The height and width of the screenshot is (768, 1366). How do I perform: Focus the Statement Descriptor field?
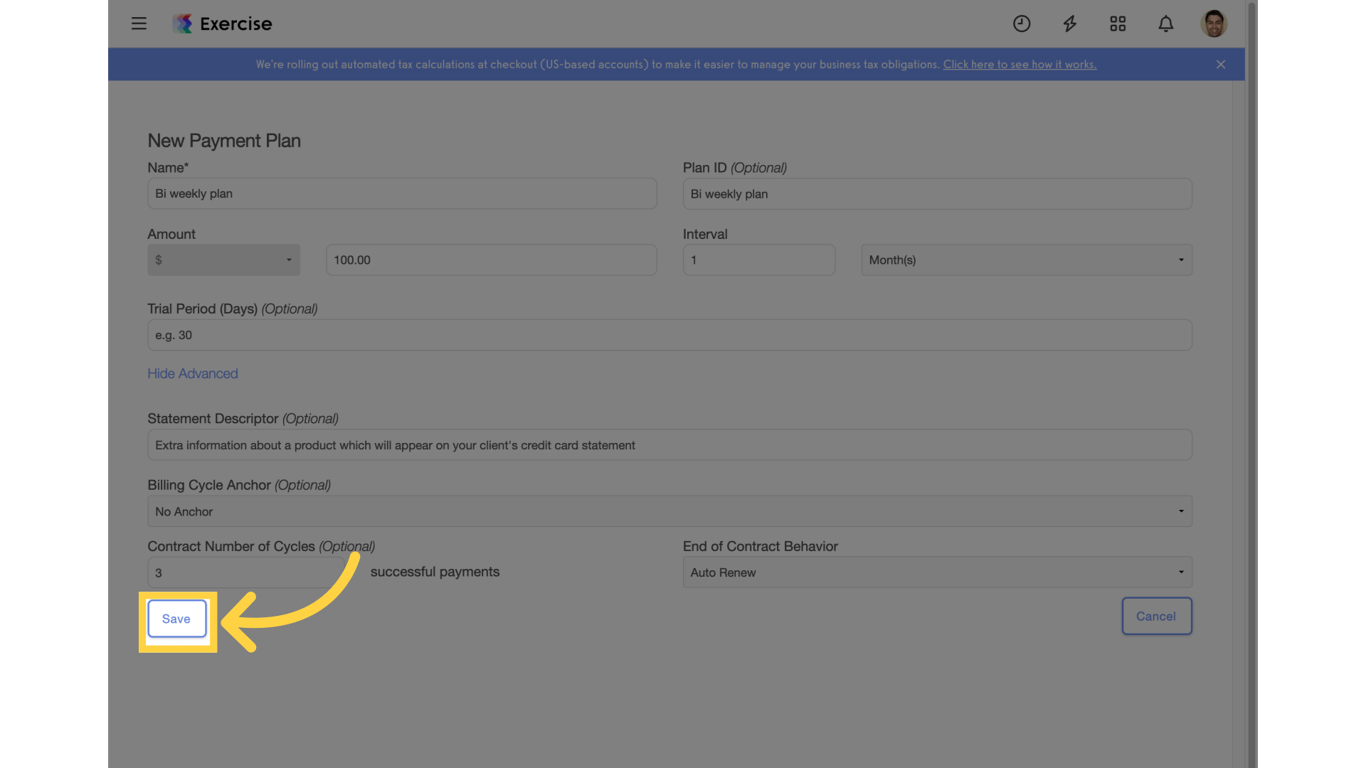pos(670,445)
